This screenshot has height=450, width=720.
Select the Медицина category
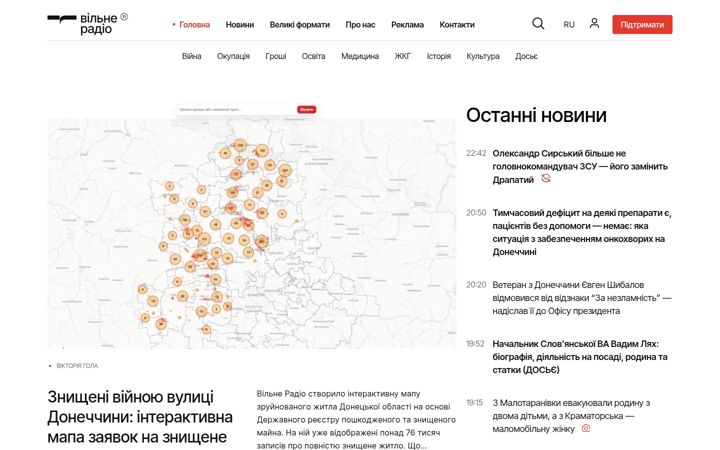[x=360, y=56]
